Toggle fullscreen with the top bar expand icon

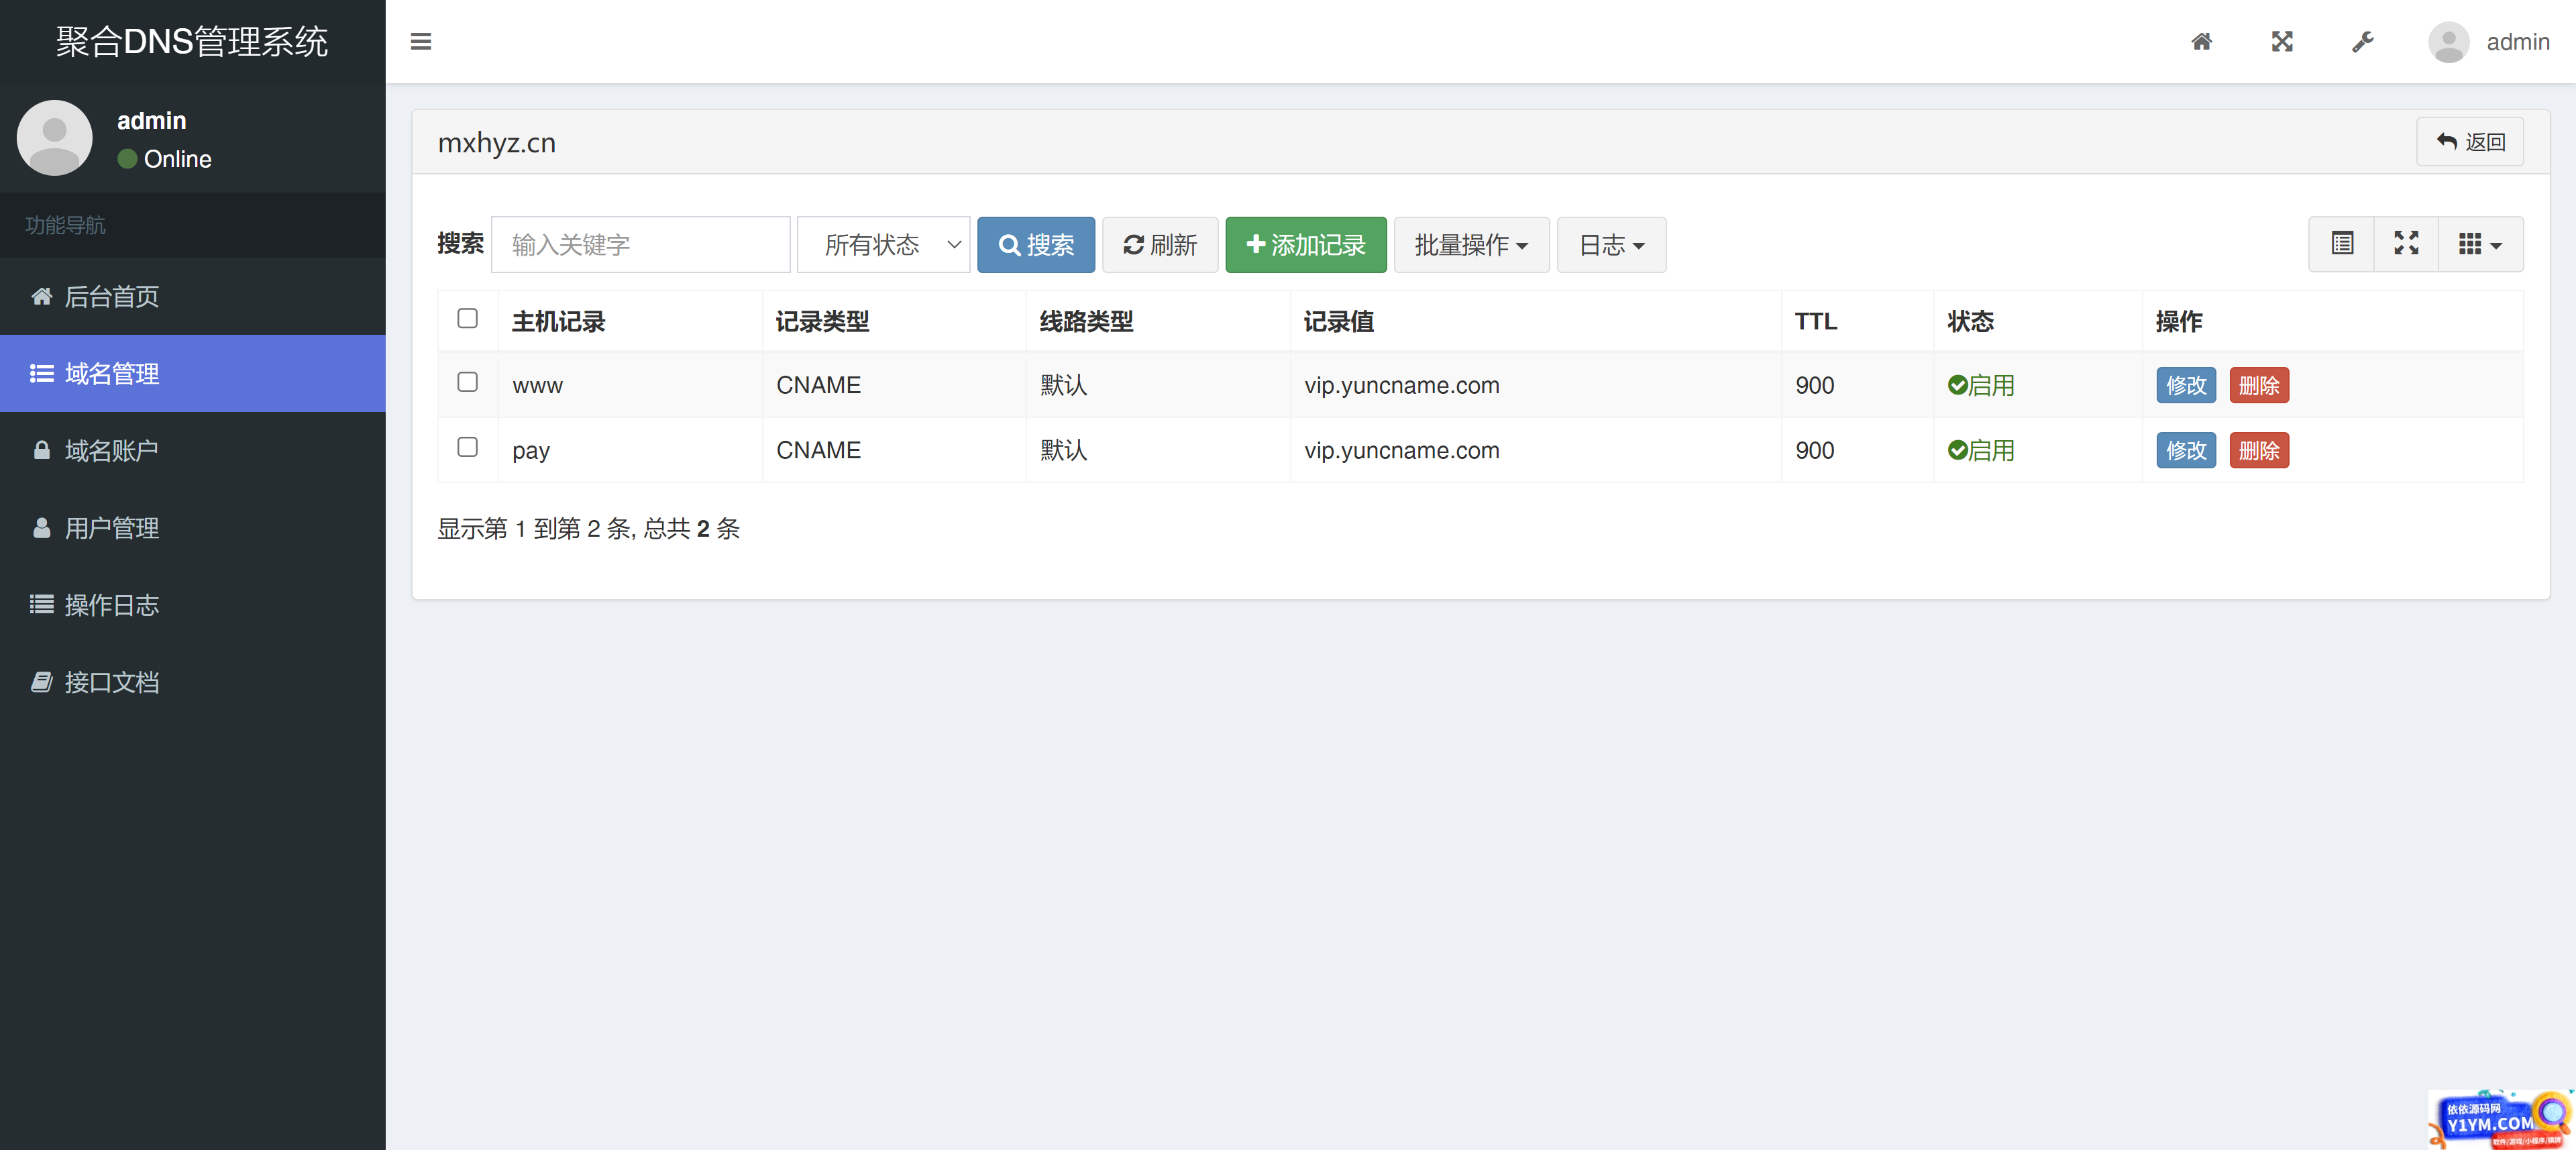point(2282,41)
